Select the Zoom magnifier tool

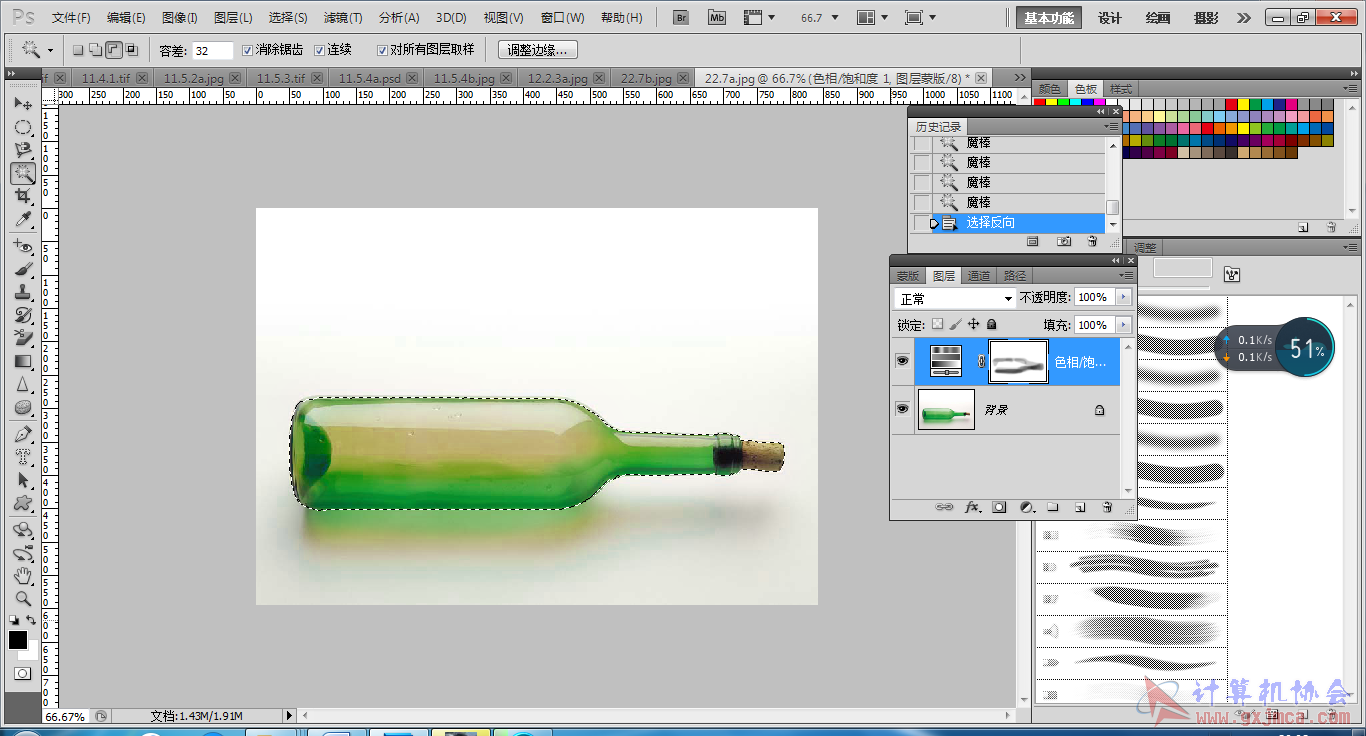coord(22,599)
